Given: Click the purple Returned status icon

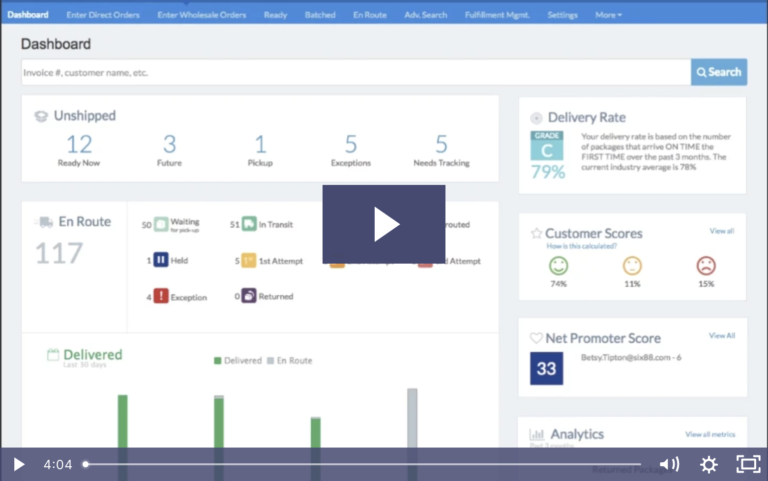Looking at the screenshot, I should click(249, 296).
